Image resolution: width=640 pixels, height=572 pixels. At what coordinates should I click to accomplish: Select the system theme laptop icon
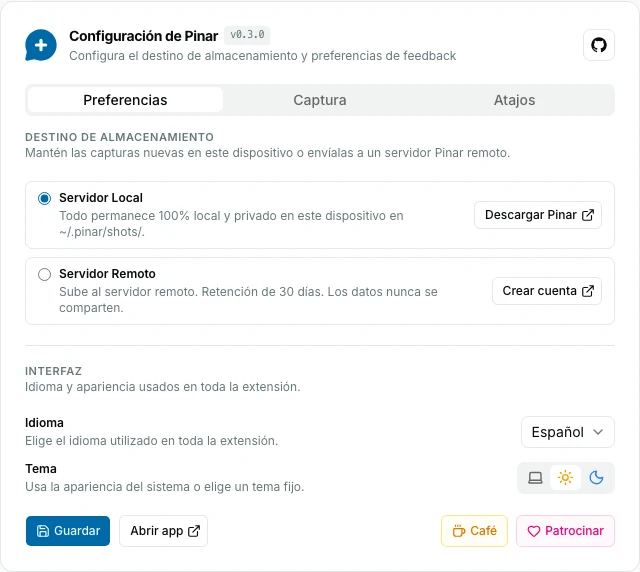(535, 477)
